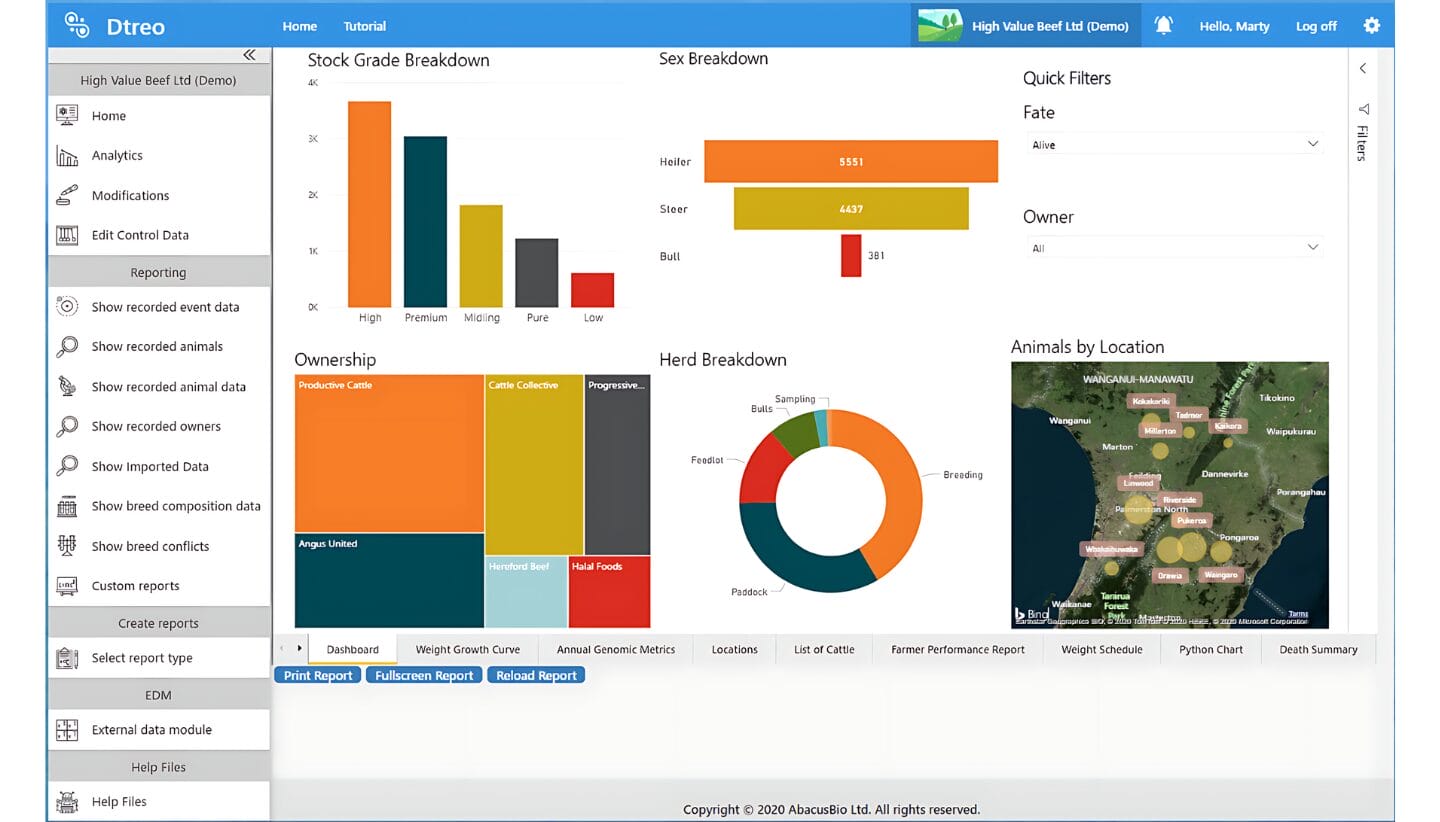Click the Custom reports icon
1440x822 pixels.
[x=67, y=585]
